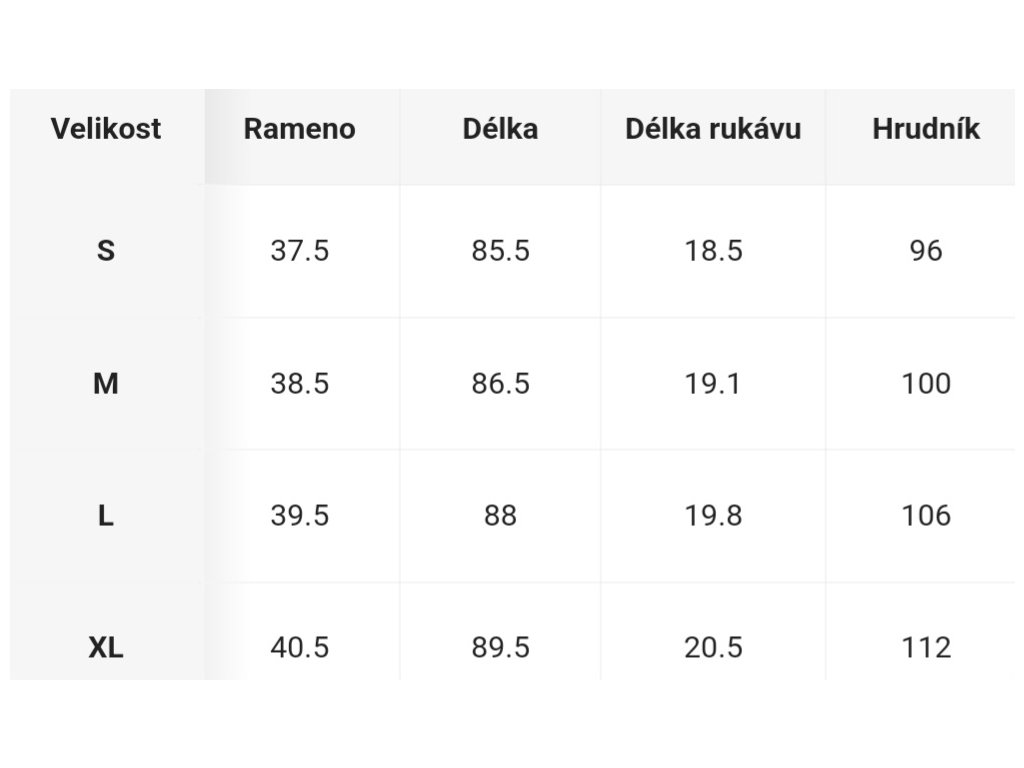This screenshot has width=1024, height=768.
Task: Click the Hrudník column header
Action: [x=926, y=129]
